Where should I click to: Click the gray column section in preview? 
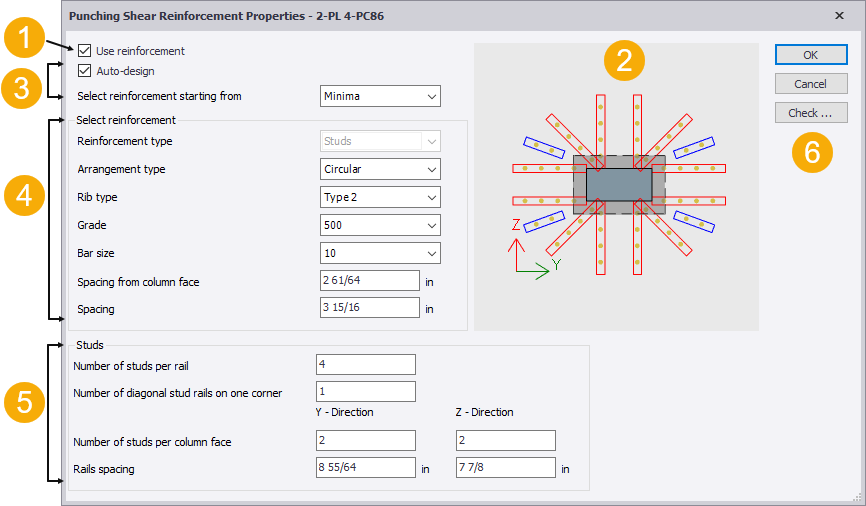pyautogui.click(x=612, y=185)
